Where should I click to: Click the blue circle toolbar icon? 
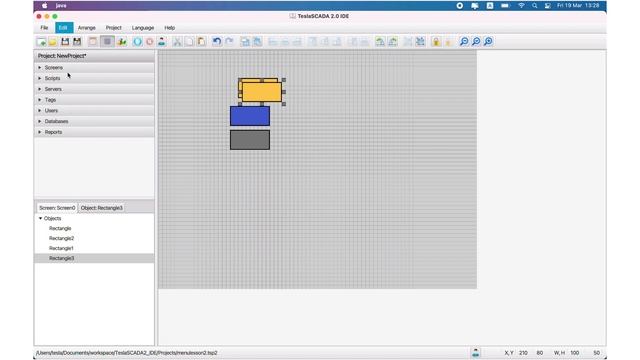137,42
